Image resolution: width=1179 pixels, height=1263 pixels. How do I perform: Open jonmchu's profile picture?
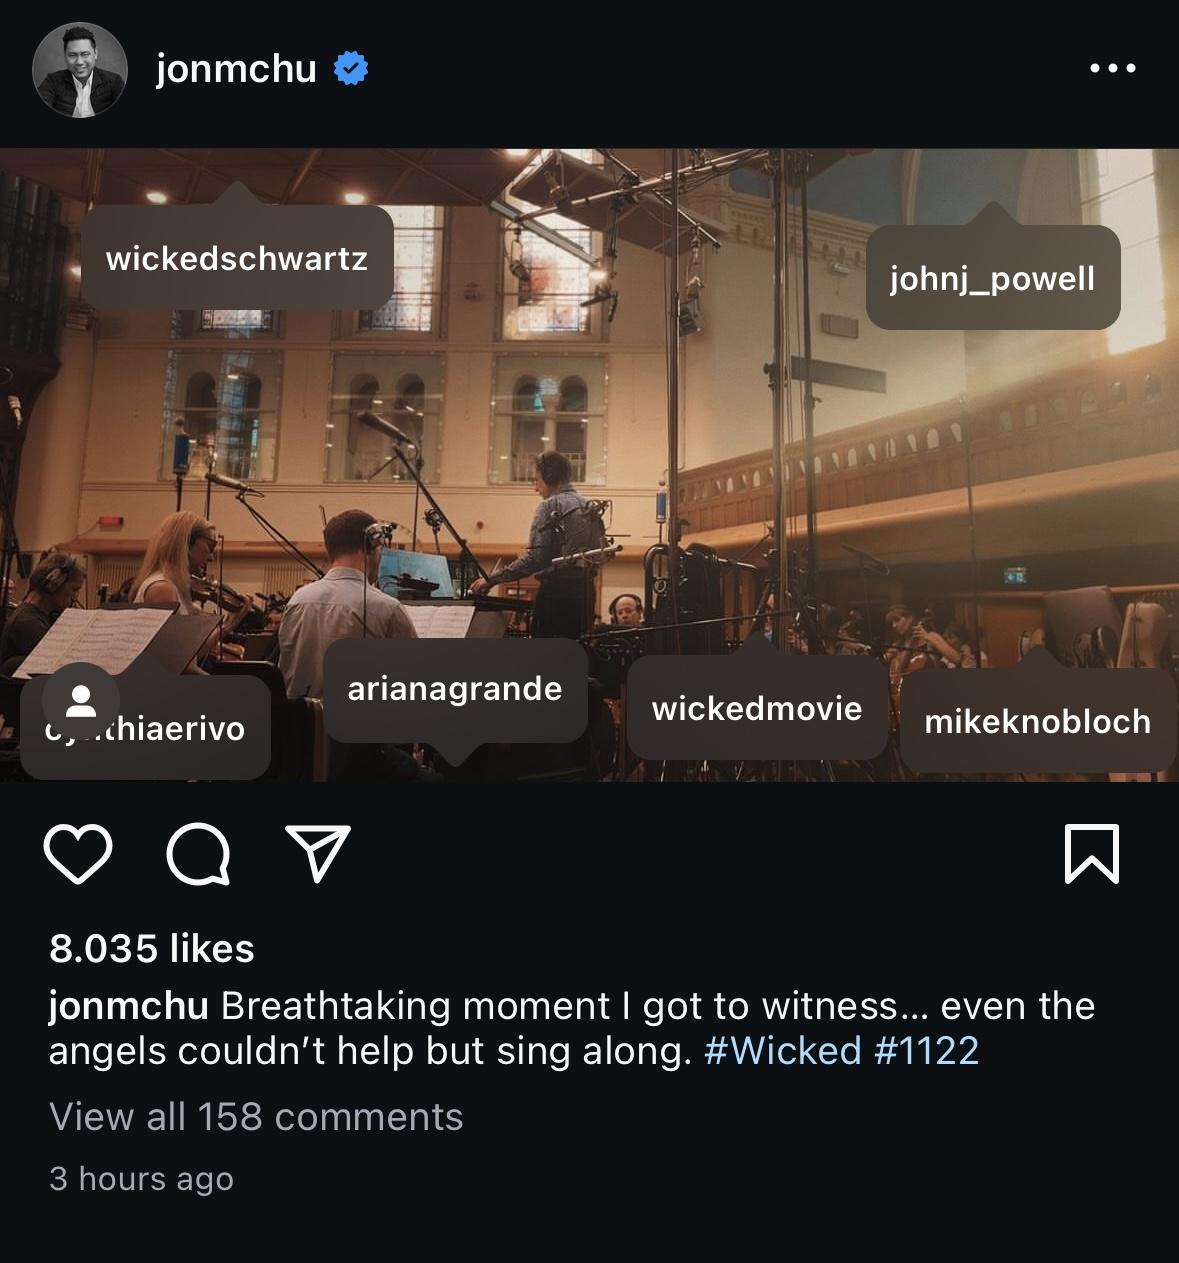click(x=79, y=68)
